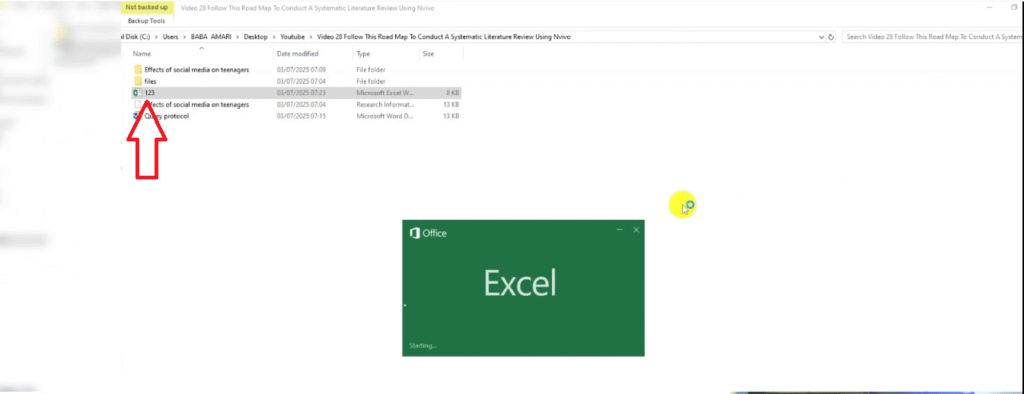This screenshot has width=1024, height=394.
Task: Click the Microsoft Excel W... type cell
Action: [x=385, y=93]
